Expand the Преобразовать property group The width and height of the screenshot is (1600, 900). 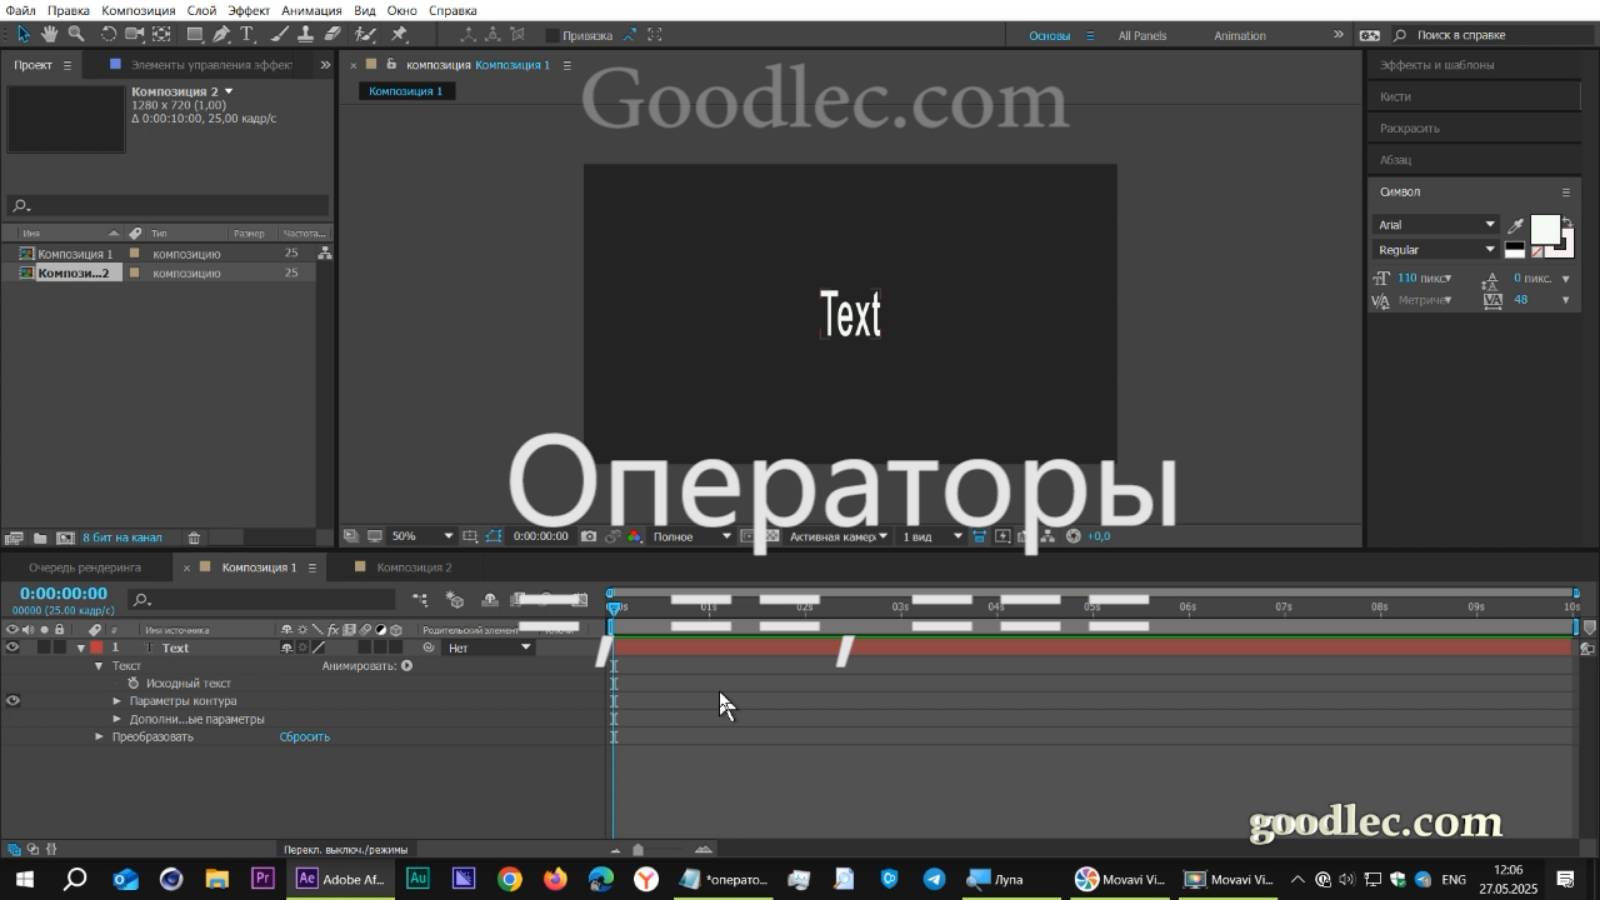click(99, 736)
